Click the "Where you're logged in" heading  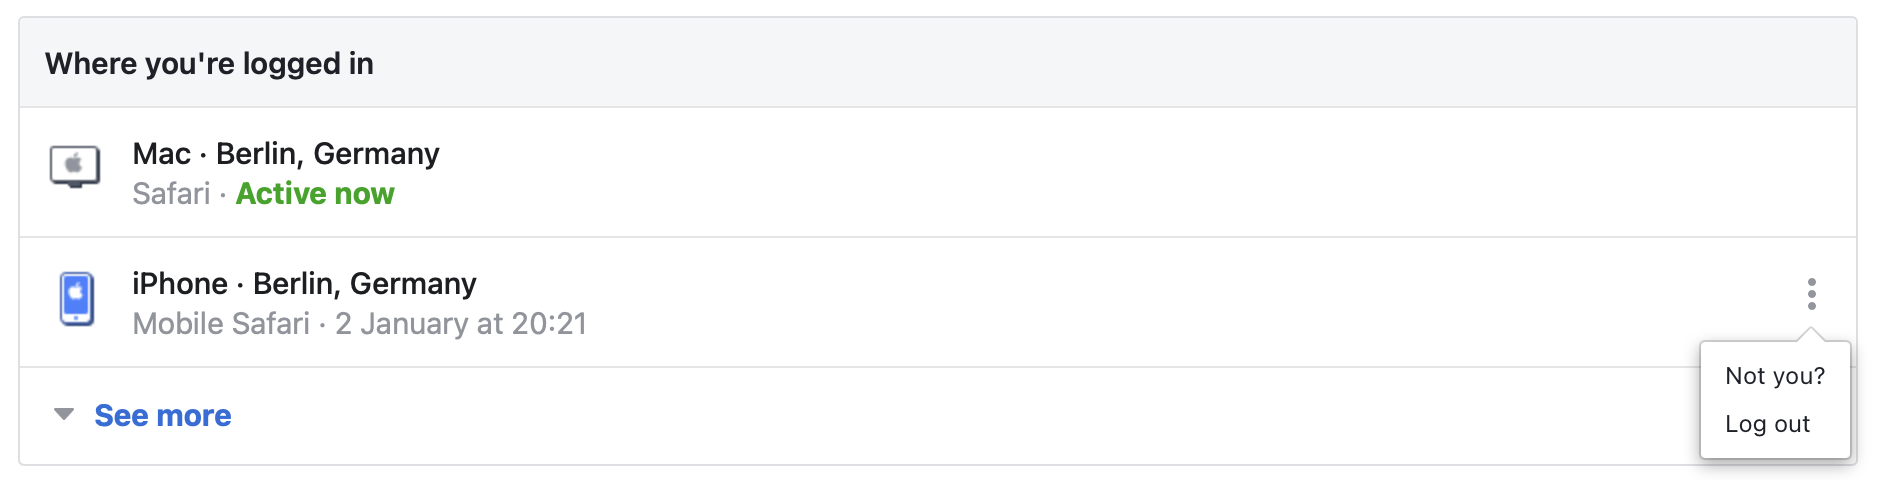[x=209, y=64]
